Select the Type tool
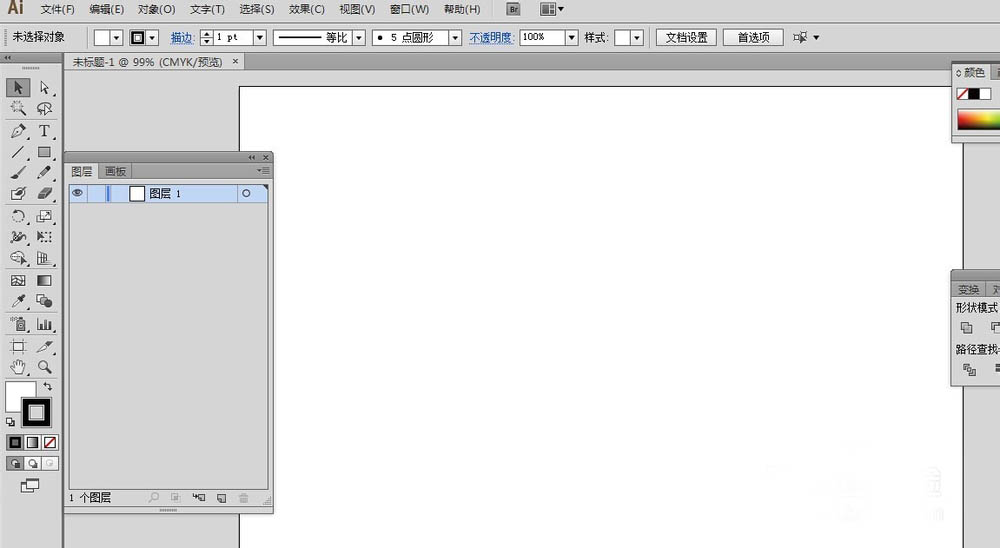The width and height of the screenshot is (1000, 548). (x=44, y=131)
